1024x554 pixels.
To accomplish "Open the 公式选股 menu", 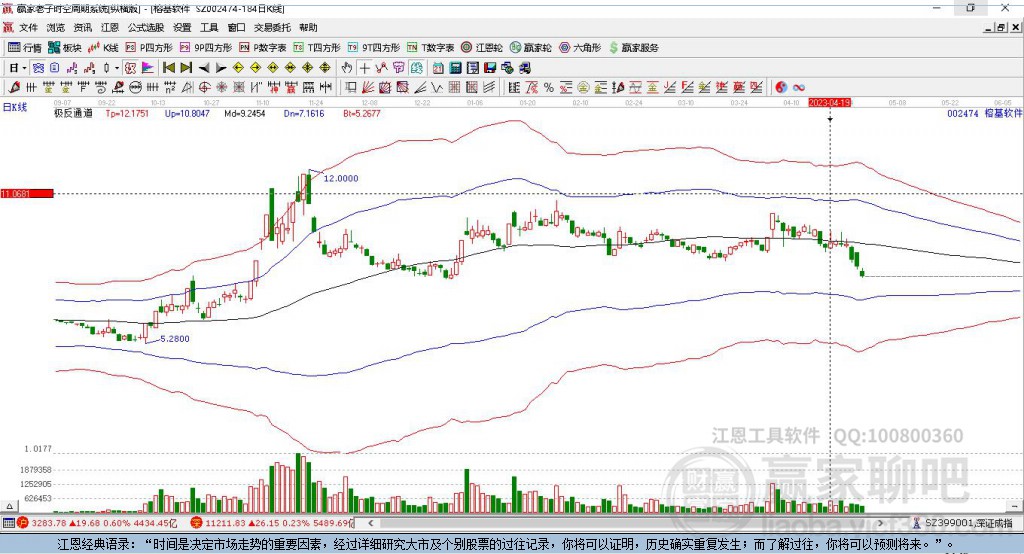I will (x=146, y=27).
